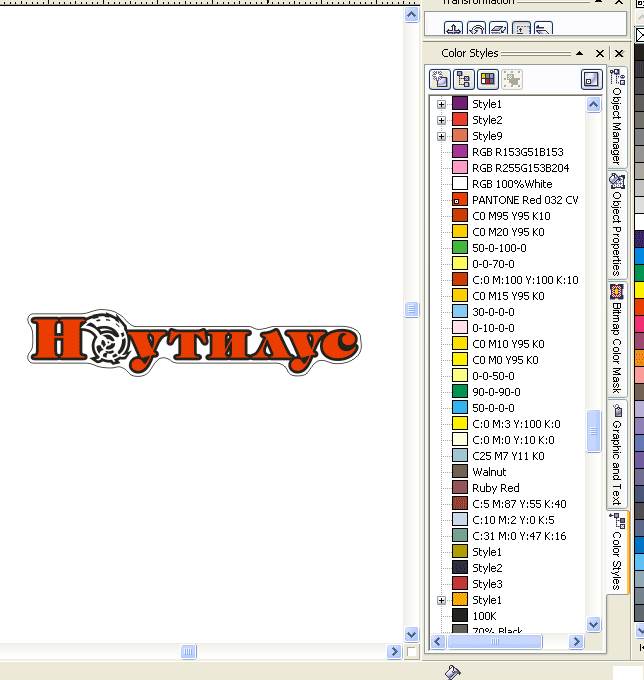644x680 pixels.
Task: Collapse the Color Styles docker with arrow
Action: pyautogui.click(x=580, y=53)
